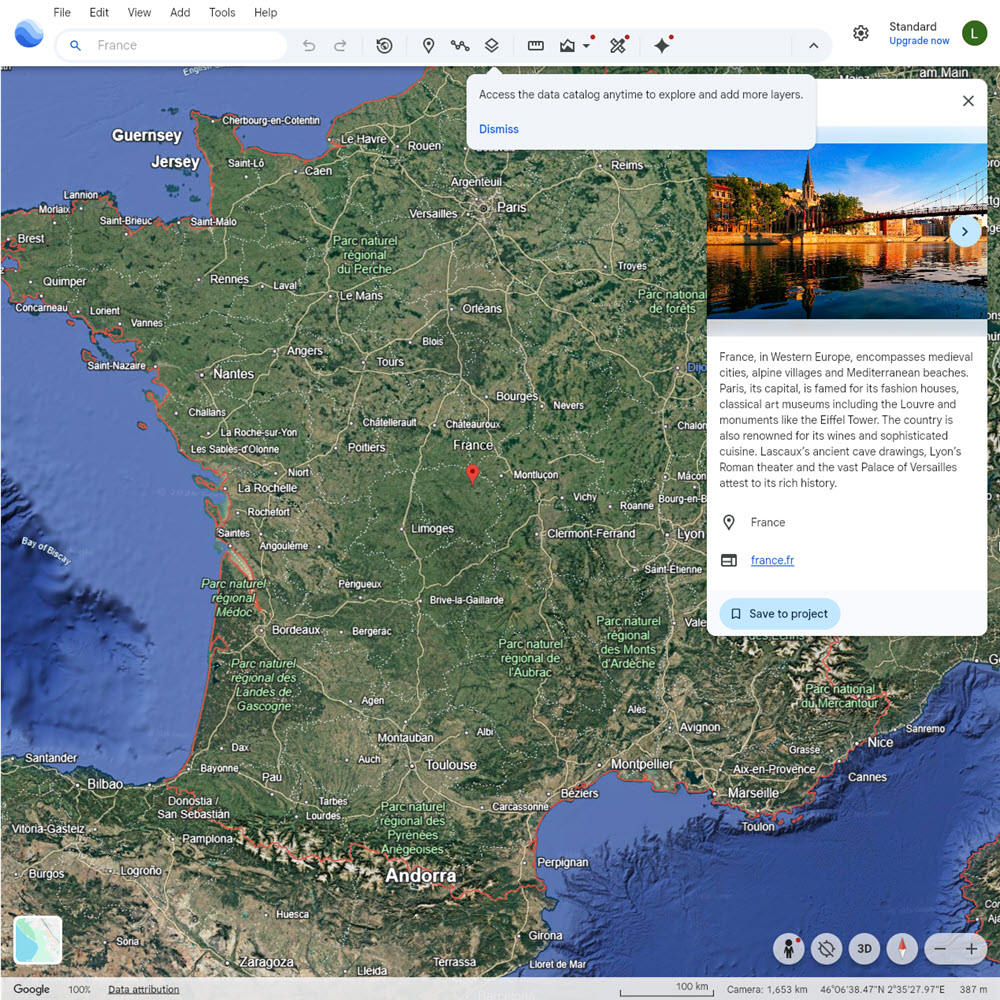1000x1000 pixels.
Task: Close the France info panel
Action: point(968,101)
